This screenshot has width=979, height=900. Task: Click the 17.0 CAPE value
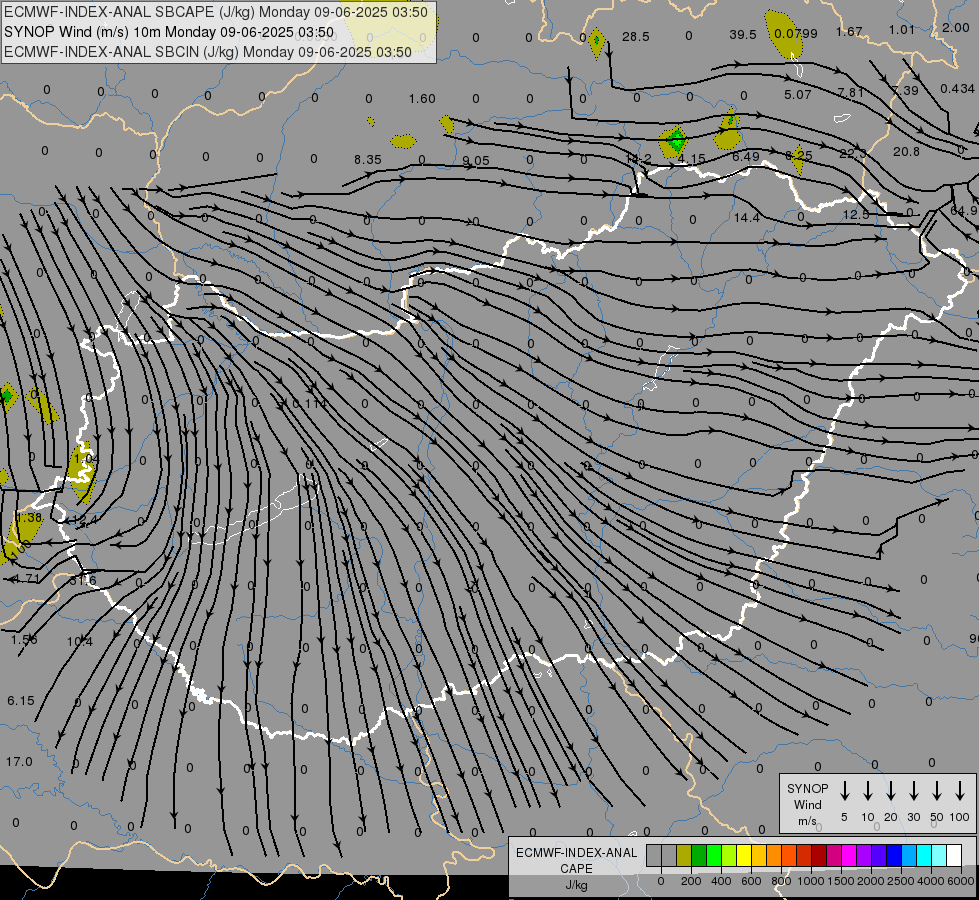pyautogui.click(x=19, y=762)
